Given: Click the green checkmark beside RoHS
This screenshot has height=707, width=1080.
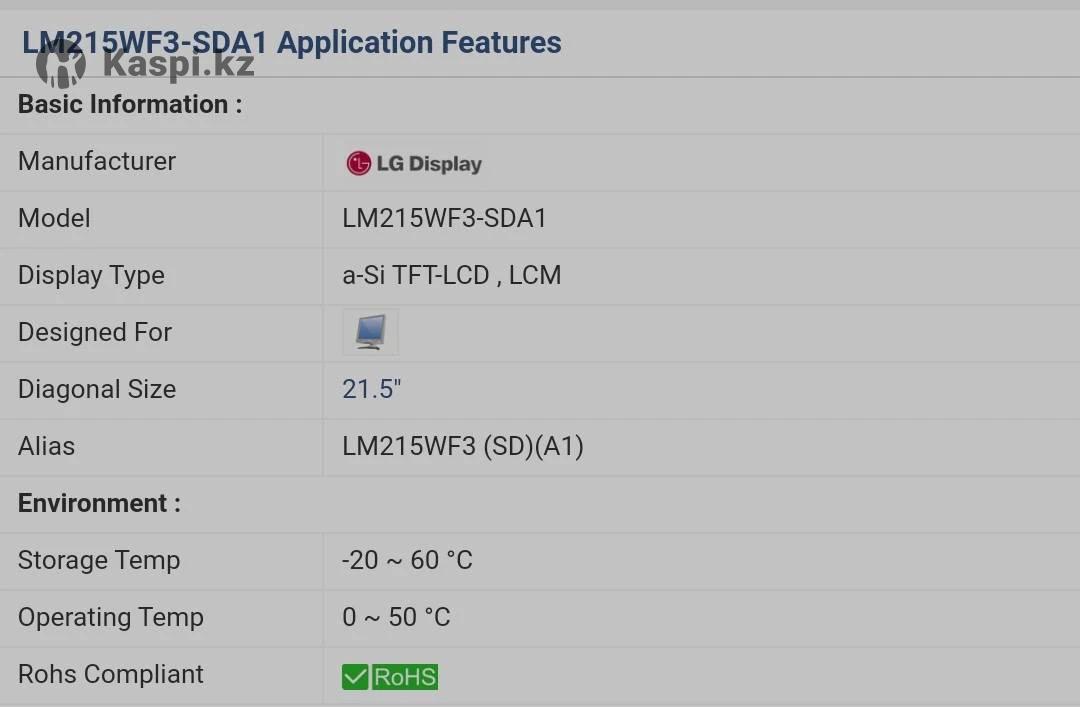Looking at the screenshot, I should point(355,677).
